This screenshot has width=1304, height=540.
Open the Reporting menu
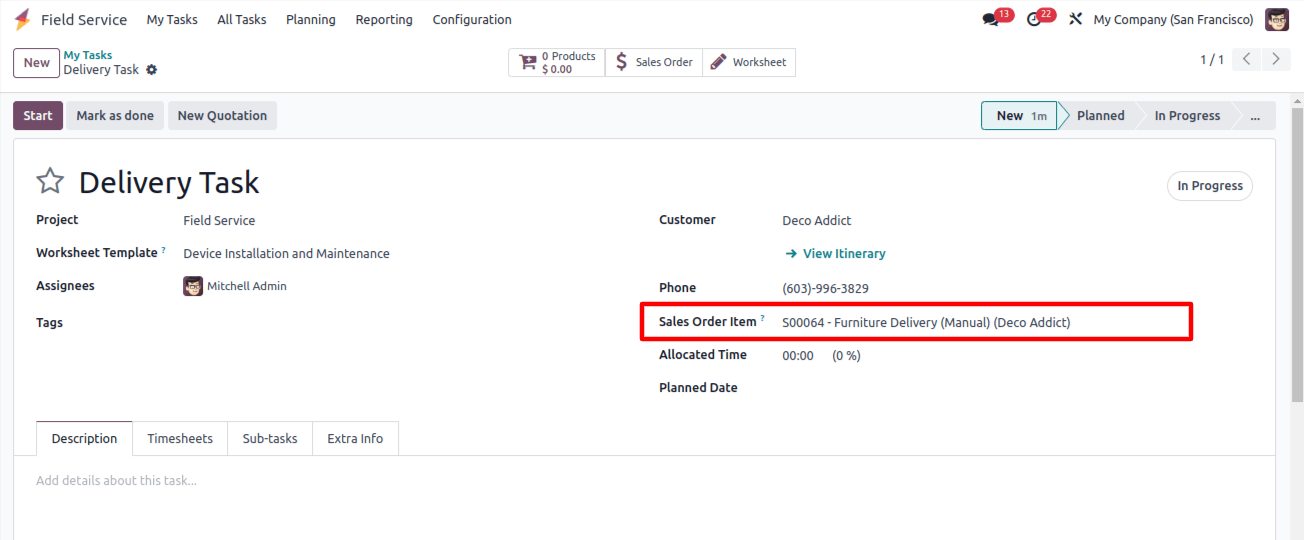(384, 20)
